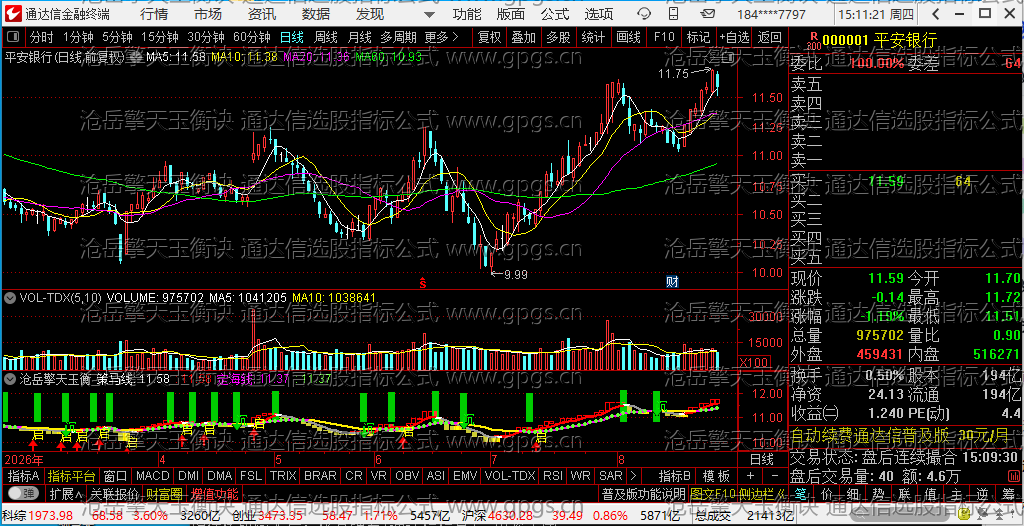Toggle the 侧边栏 sidebar collapse
Viewport: 1024px width, 526px height.
click(x=764, y=493)
